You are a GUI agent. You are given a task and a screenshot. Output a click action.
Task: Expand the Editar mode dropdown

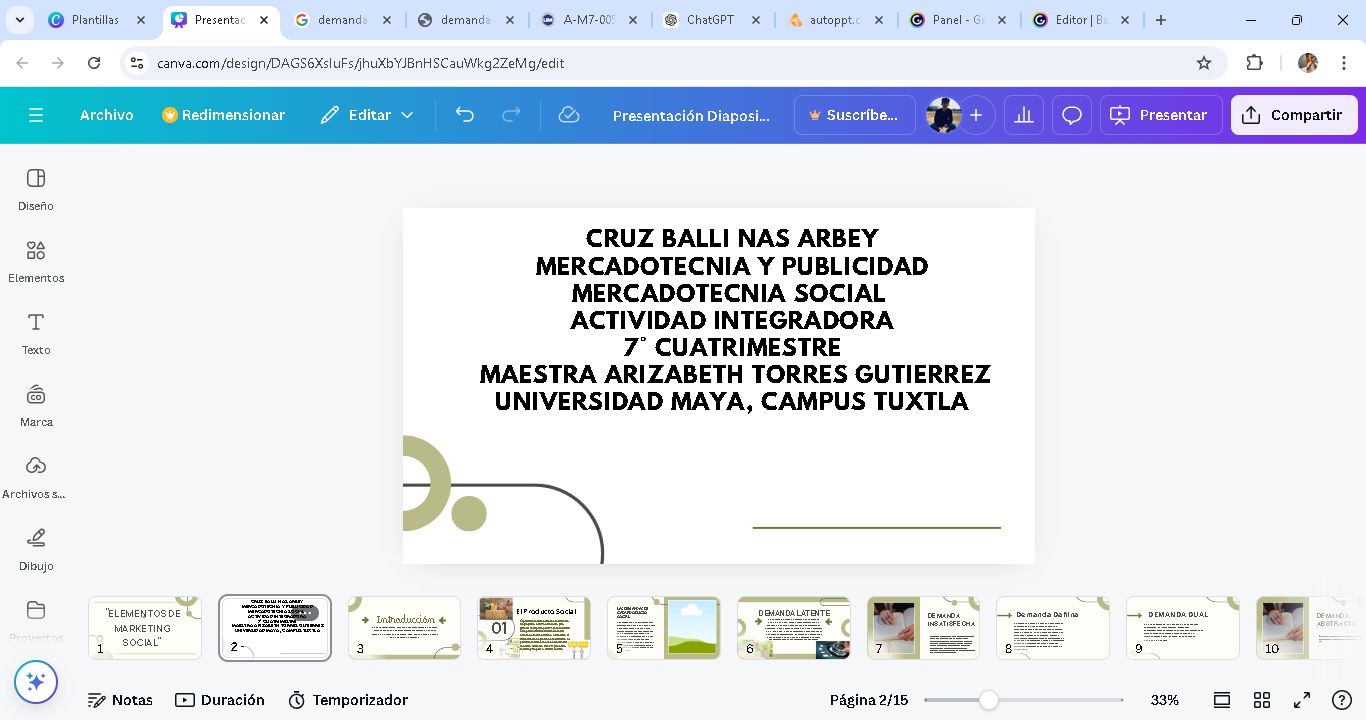point(367,115)
